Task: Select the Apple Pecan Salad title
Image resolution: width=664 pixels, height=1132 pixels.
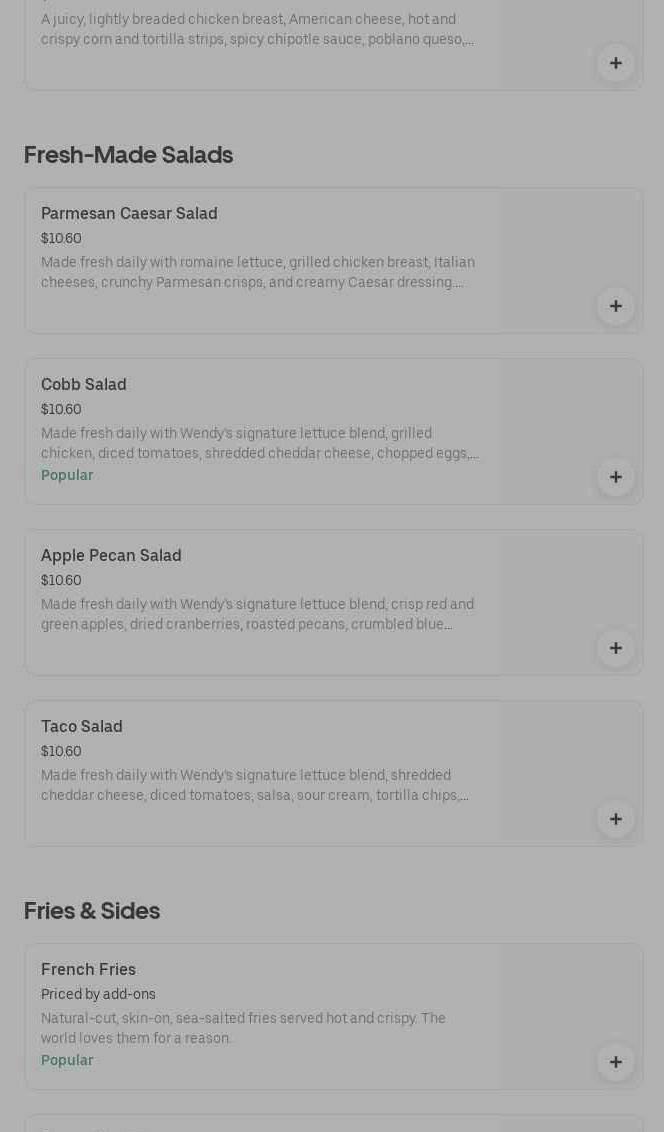Action: click(111, 555)
